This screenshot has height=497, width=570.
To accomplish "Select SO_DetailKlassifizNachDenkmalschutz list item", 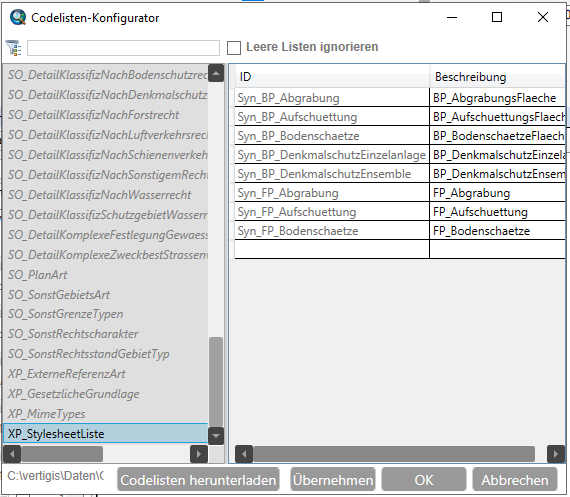I will coord(105,95).
